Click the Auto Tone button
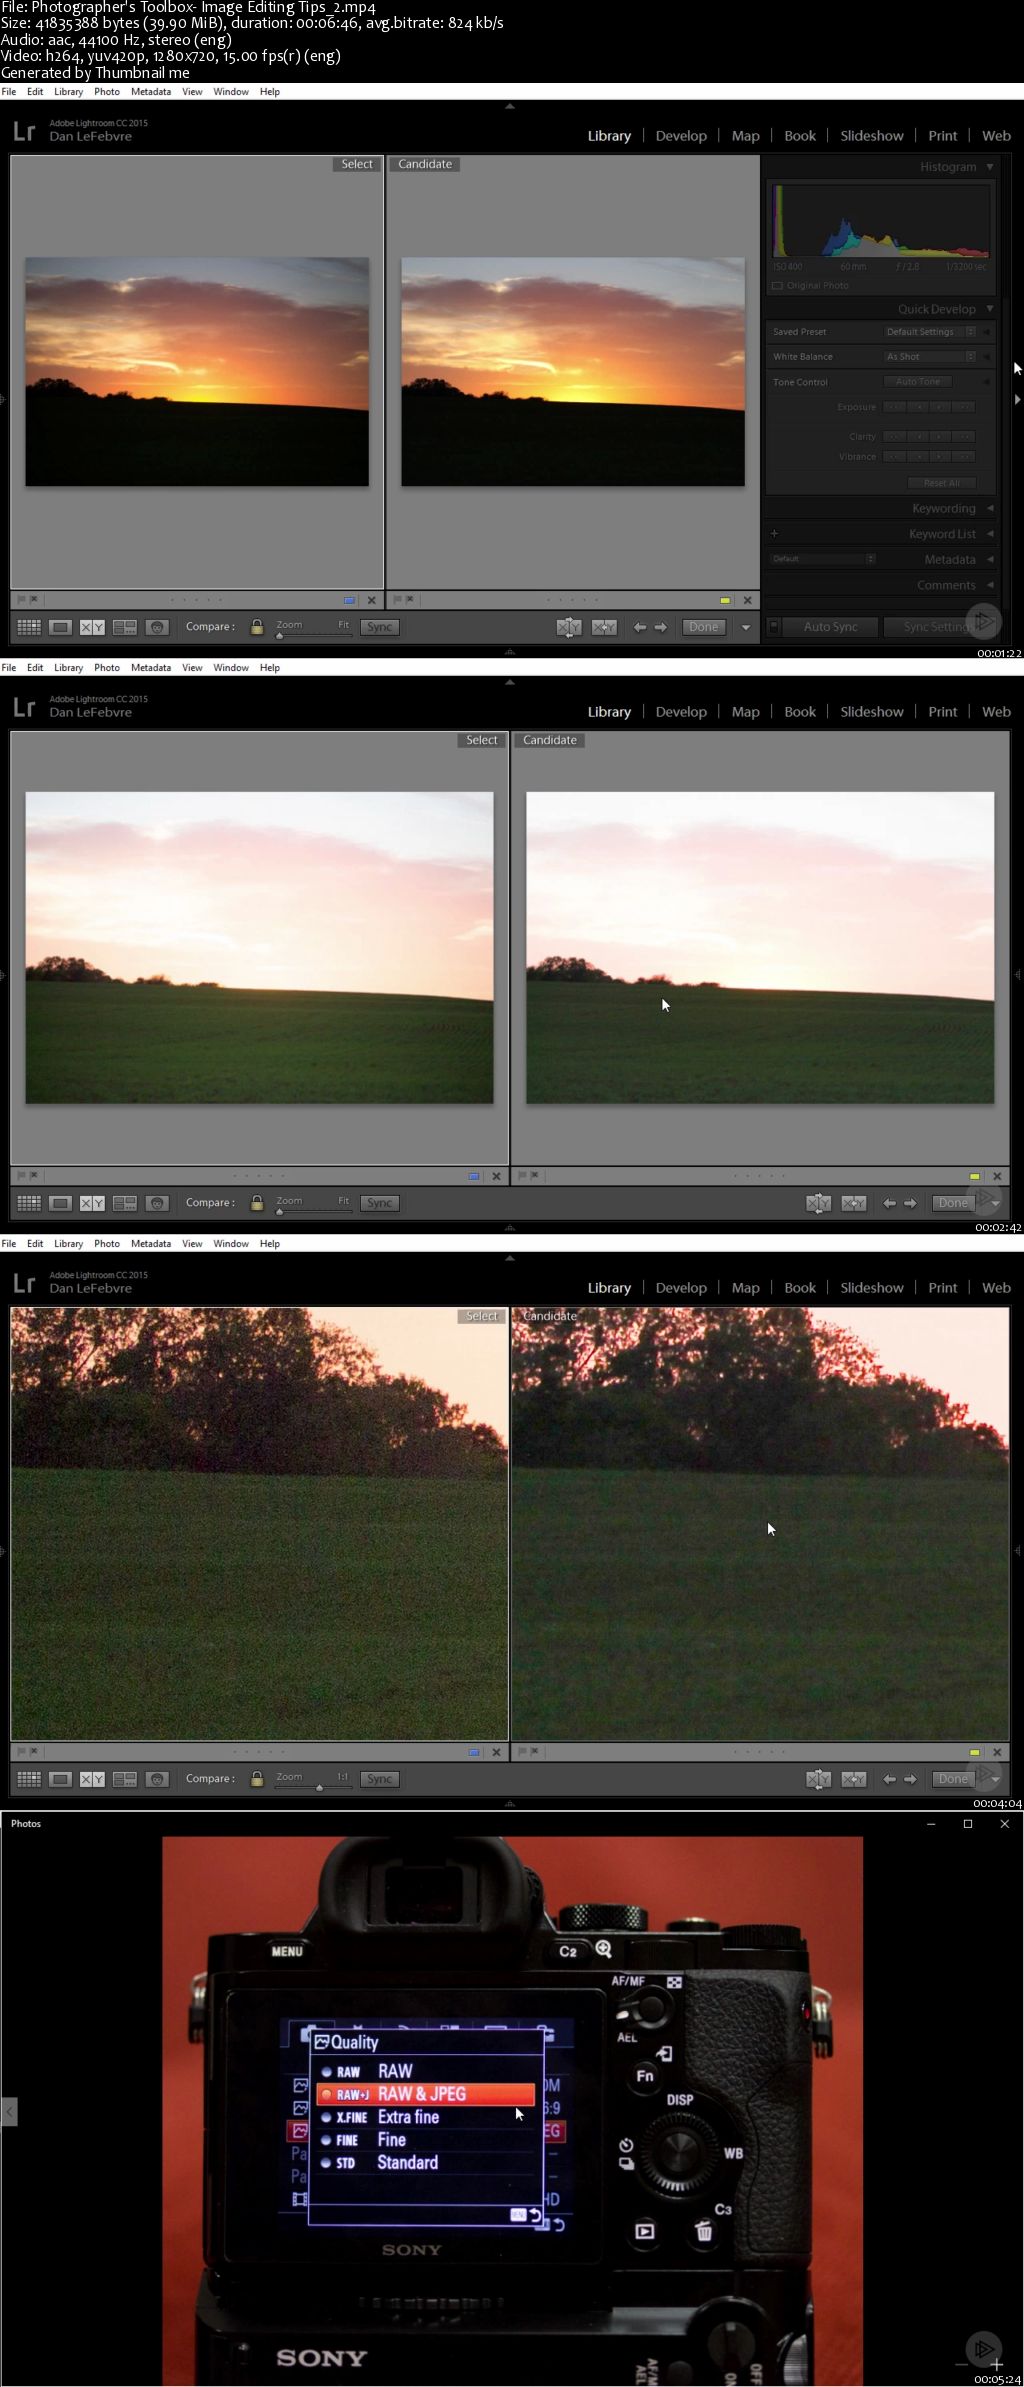 918,382
